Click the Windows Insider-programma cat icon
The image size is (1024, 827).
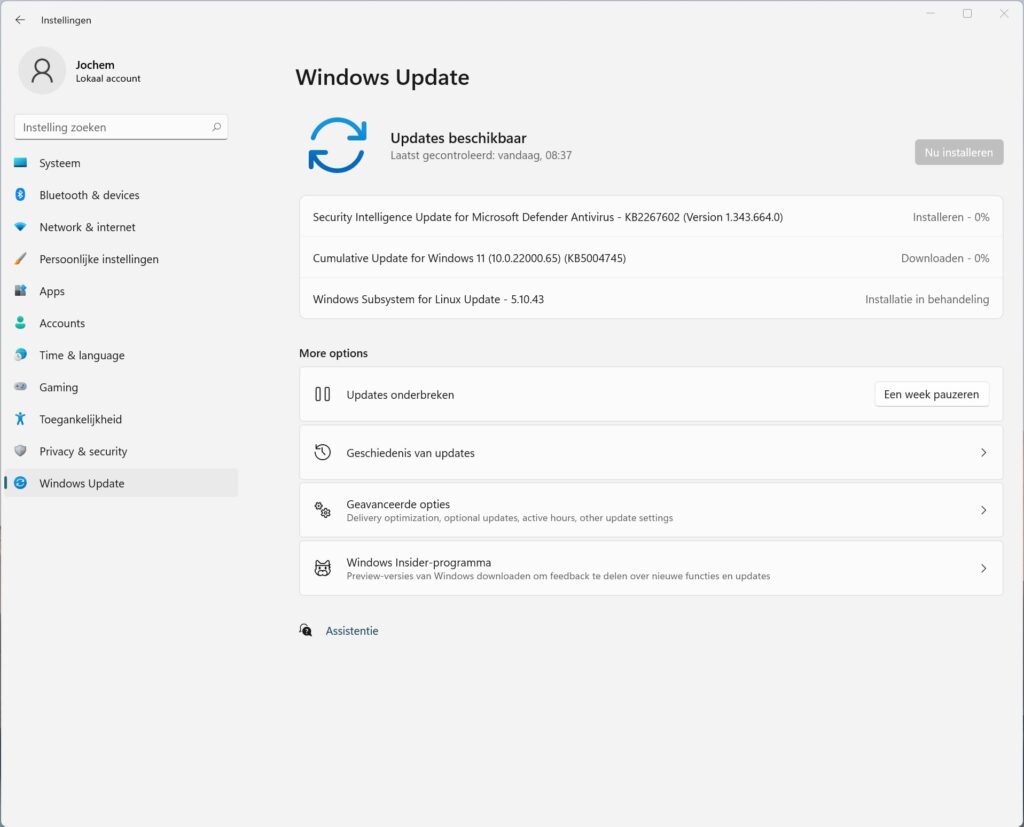(x=322, y=568)
